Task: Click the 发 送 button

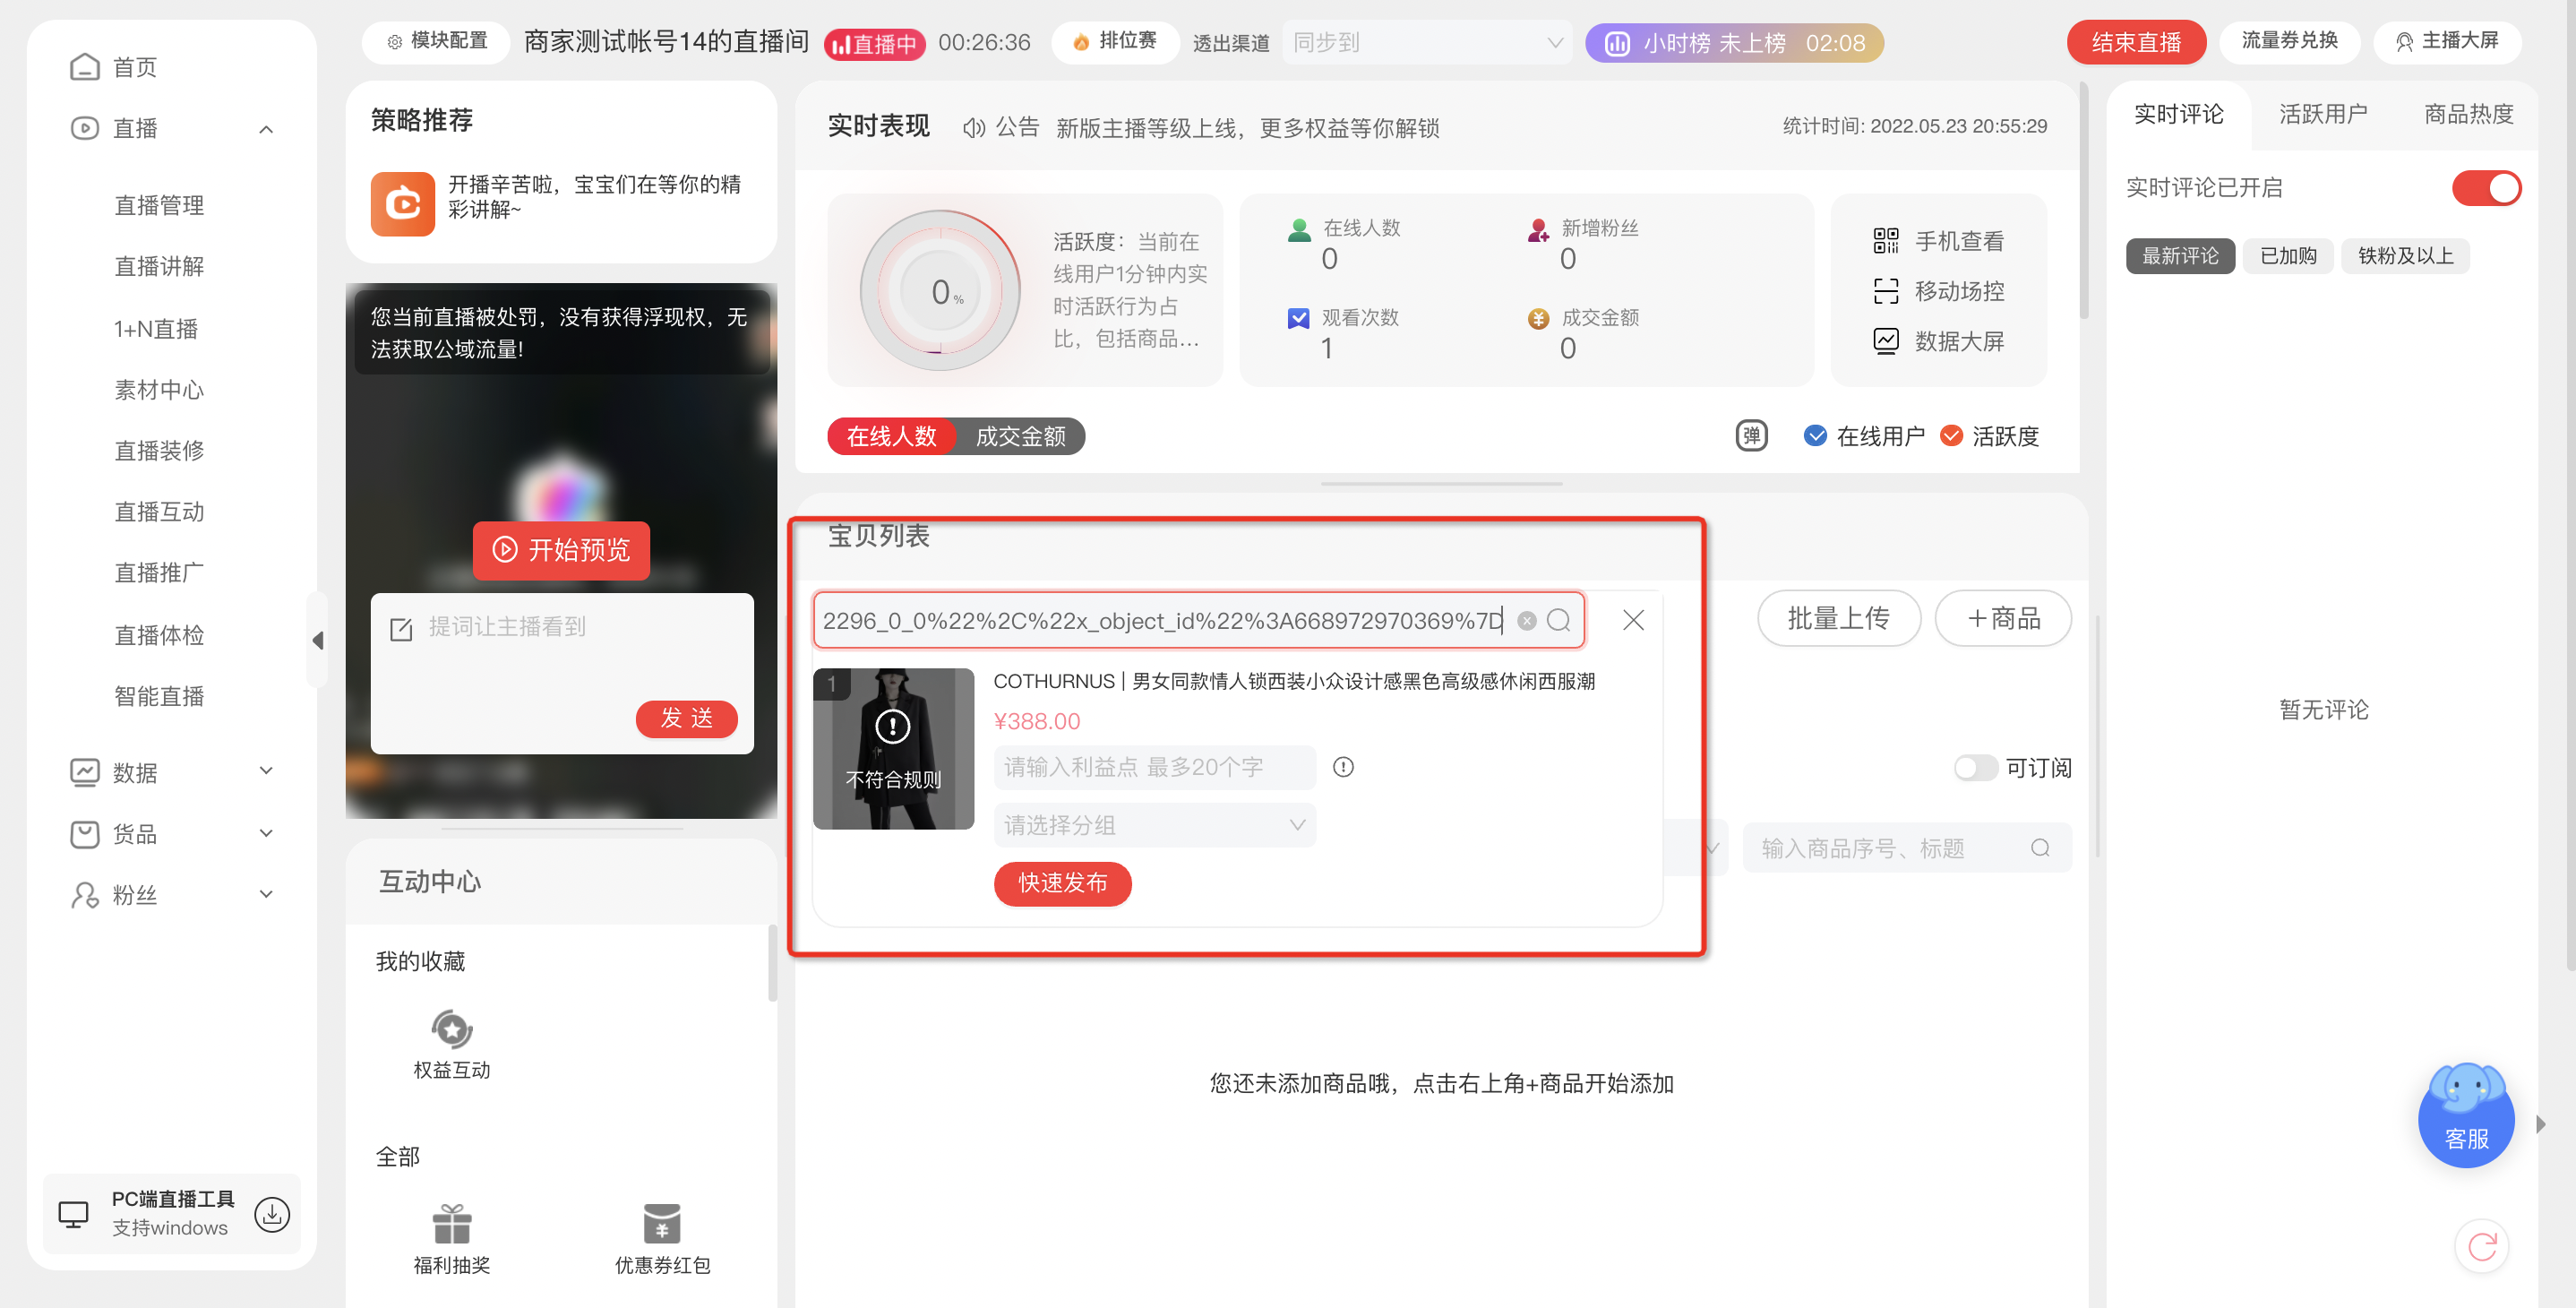Action: click(x=686, y=718)
